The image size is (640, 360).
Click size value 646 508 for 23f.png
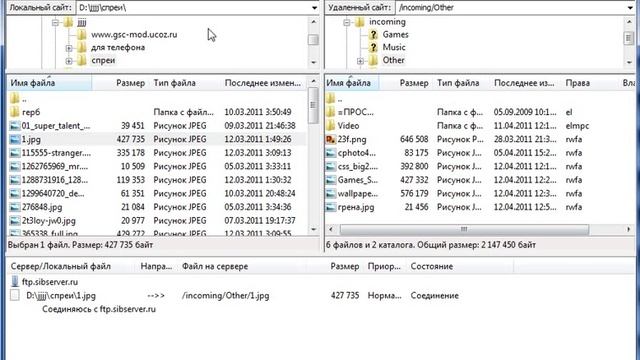(x=414, y=139)
